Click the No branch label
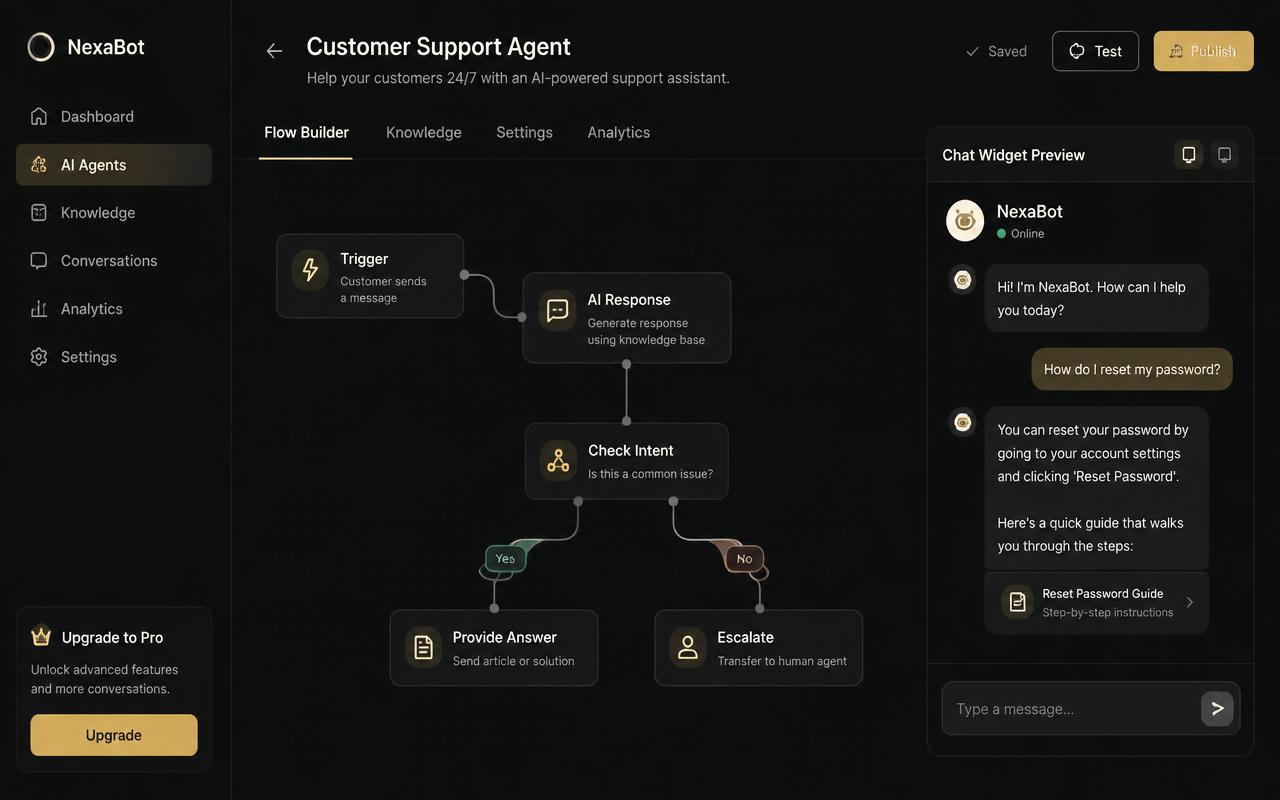This screenshot has width=1280, height=800. [x=744, y=558]
